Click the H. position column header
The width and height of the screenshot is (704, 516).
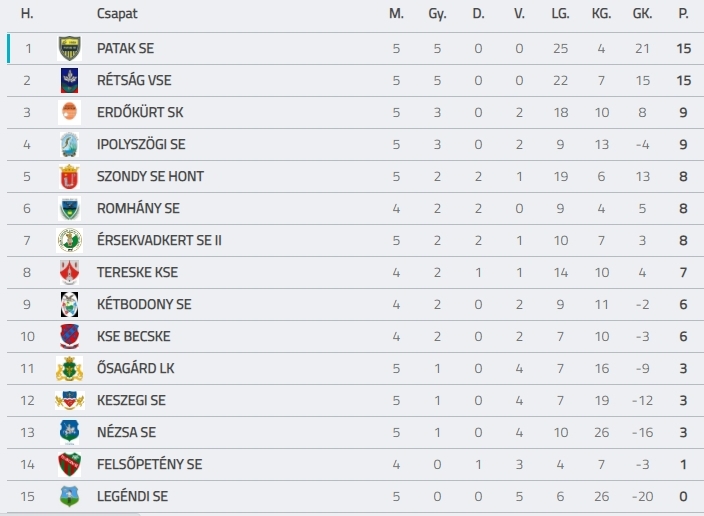click(27, 13)
